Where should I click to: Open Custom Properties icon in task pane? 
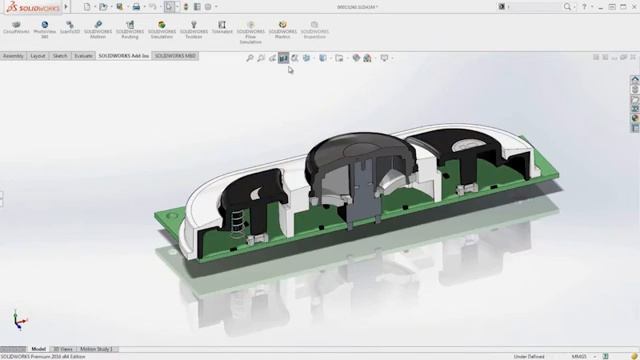[x=635, y=128]
